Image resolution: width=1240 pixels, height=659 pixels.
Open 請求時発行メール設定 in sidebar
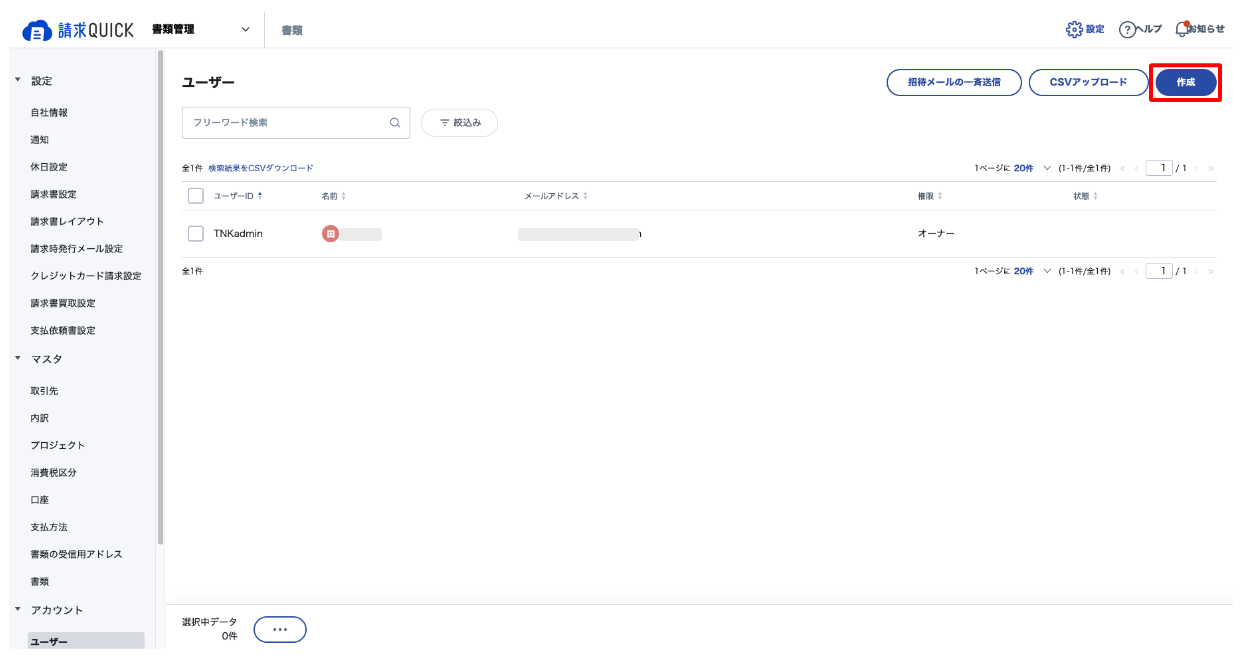pos(77,248)
